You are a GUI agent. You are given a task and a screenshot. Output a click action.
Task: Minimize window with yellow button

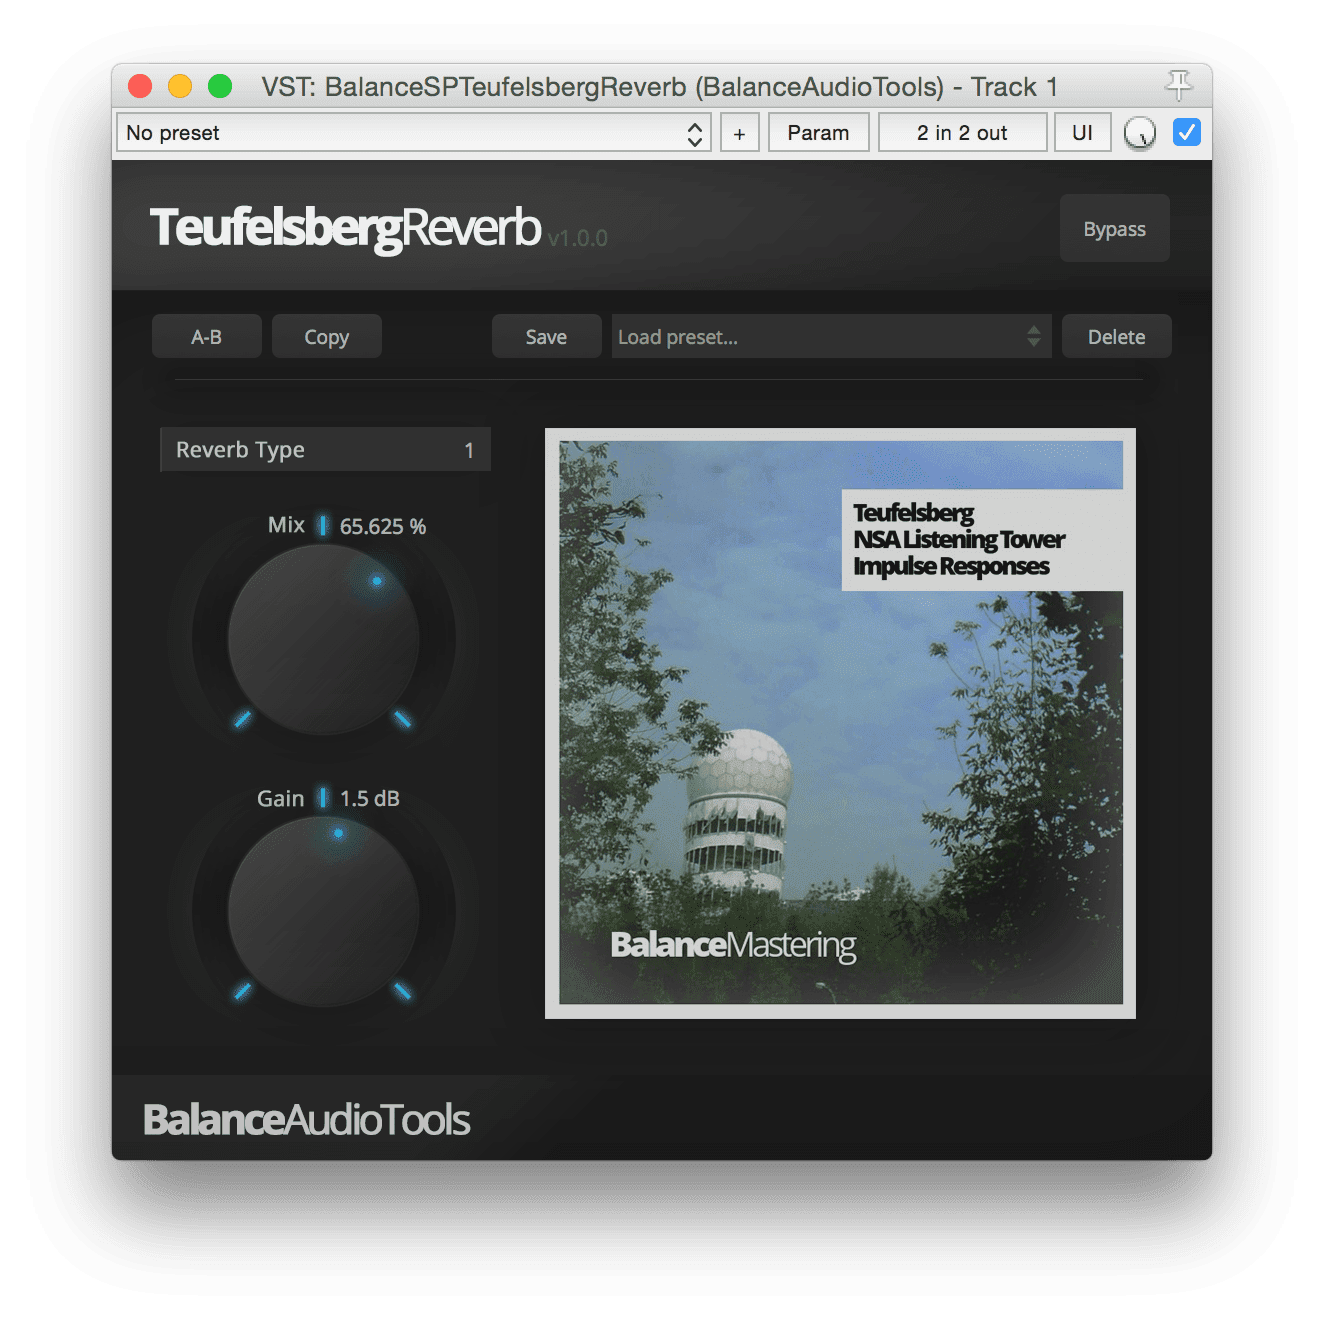pyautogui.click(x=180, y=87)
